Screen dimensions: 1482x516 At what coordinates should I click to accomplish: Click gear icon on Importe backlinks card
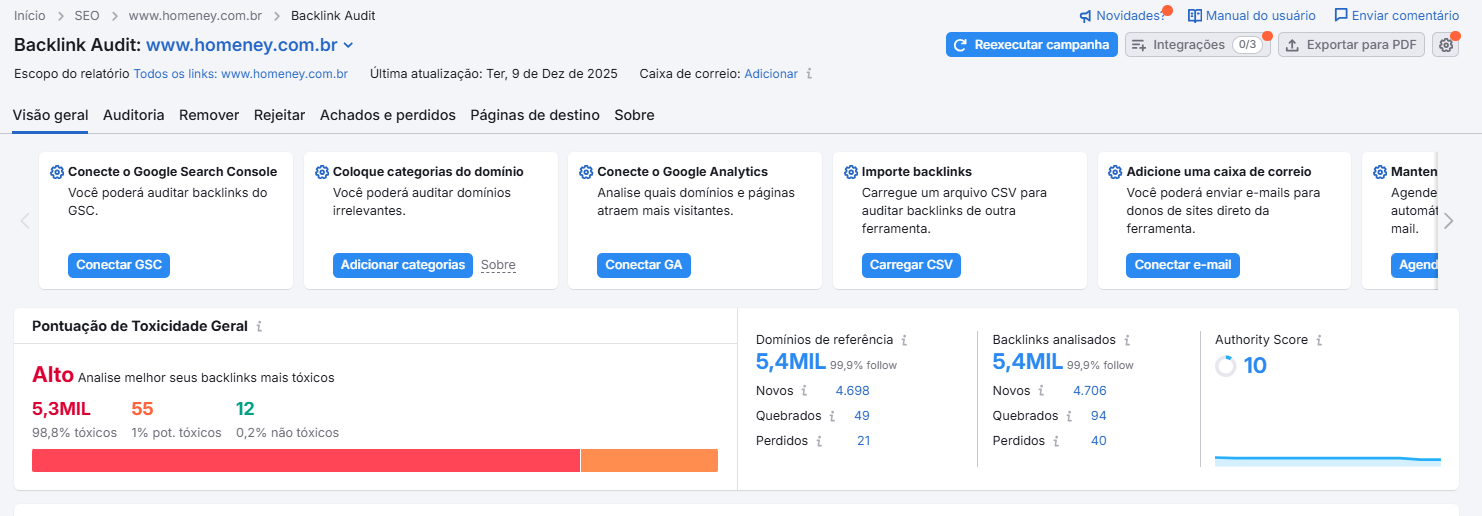point(851,172)
